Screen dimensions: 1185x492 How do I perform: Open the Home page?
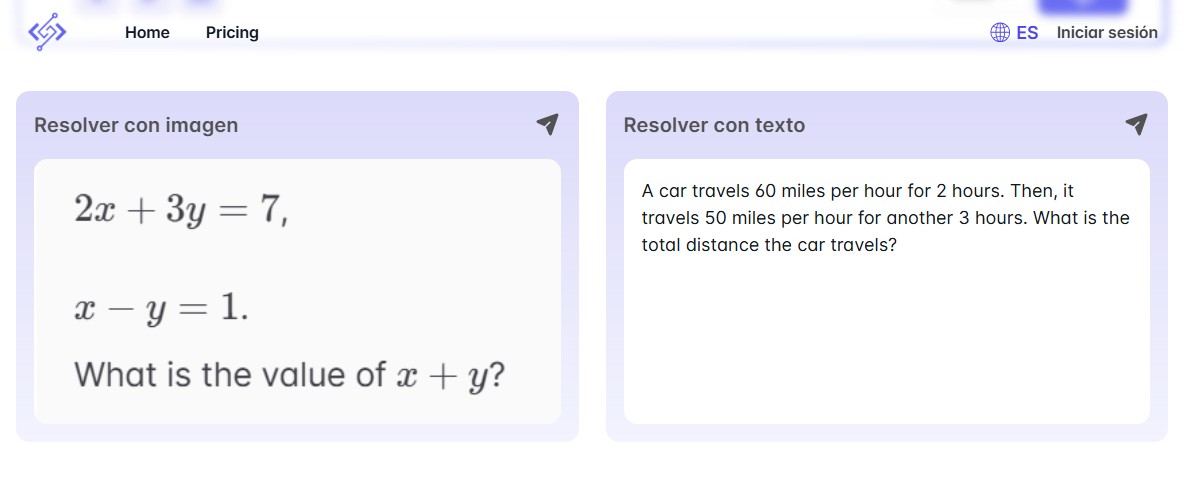147,32
